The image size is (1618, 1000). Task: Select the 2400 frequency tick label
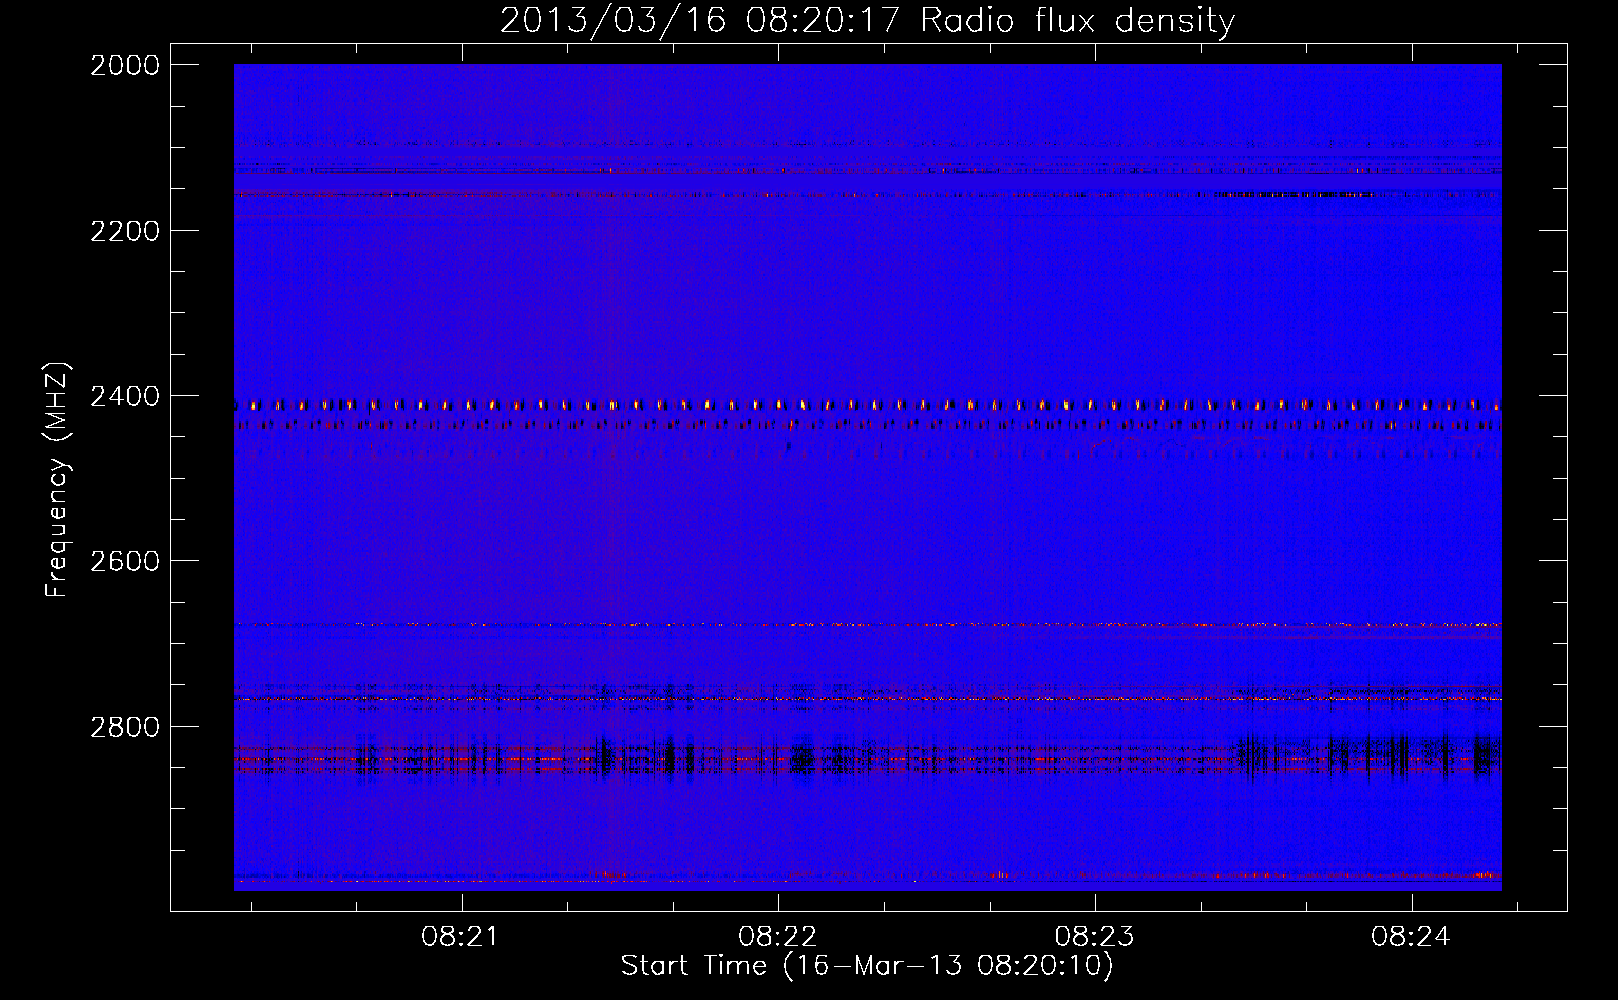(125, 397)
